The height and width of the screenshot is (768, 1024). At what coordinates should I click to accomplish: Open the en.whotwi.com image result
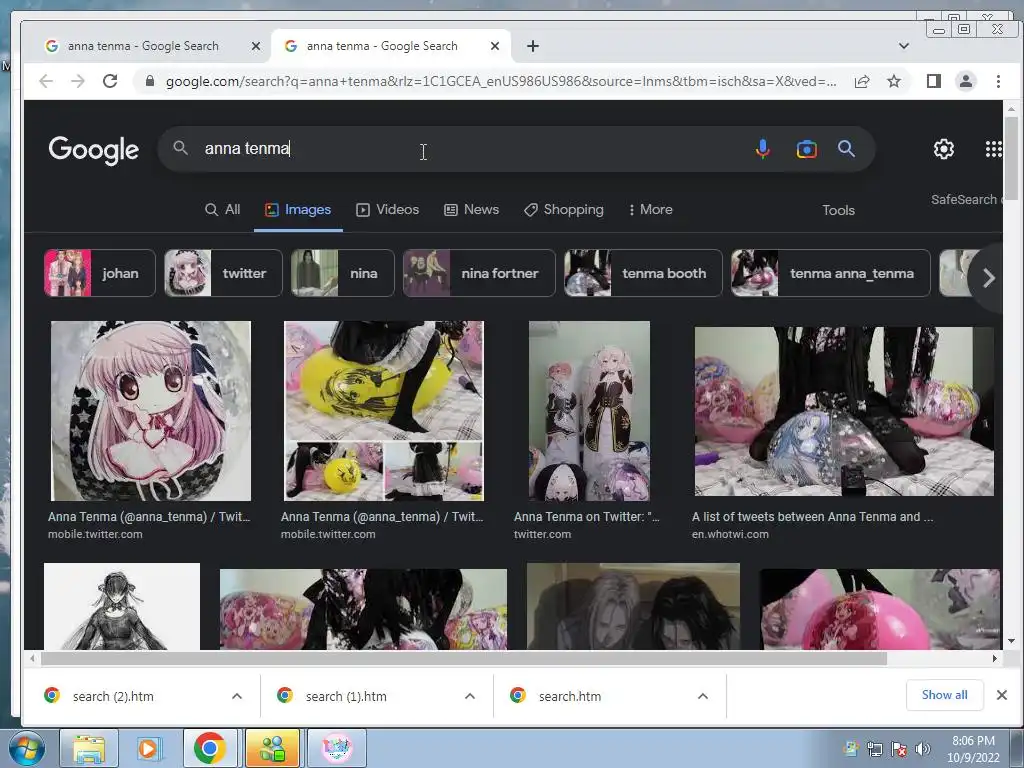(844, 411)
